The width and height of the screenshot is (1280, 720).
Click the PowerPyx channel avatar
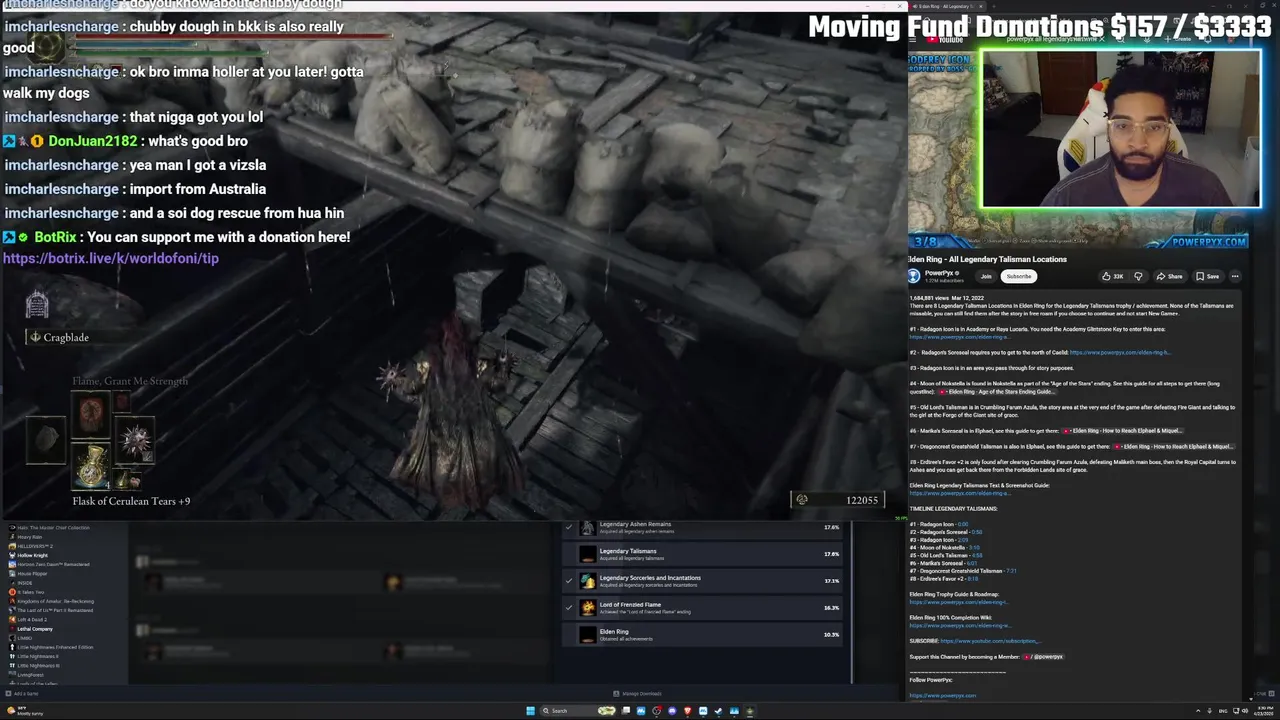coord(914,276)
